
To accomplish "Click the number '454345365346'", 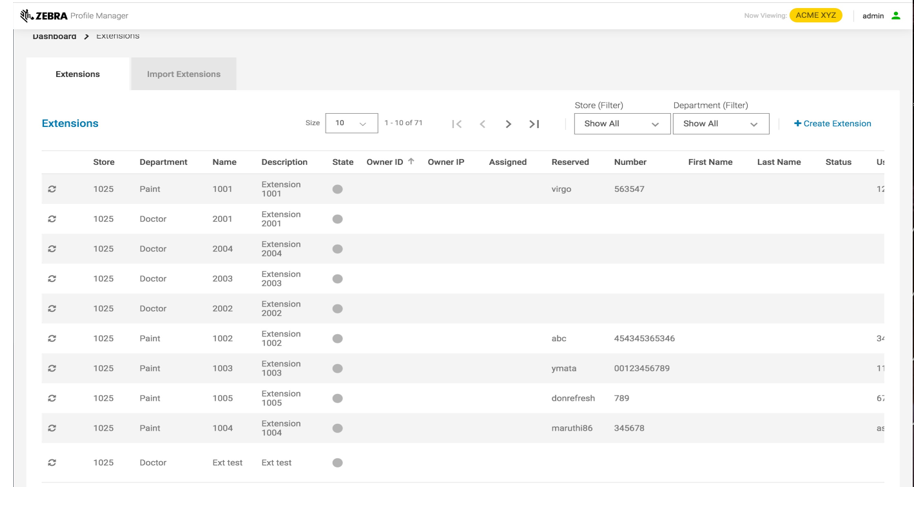I will [x=644, y=338].
